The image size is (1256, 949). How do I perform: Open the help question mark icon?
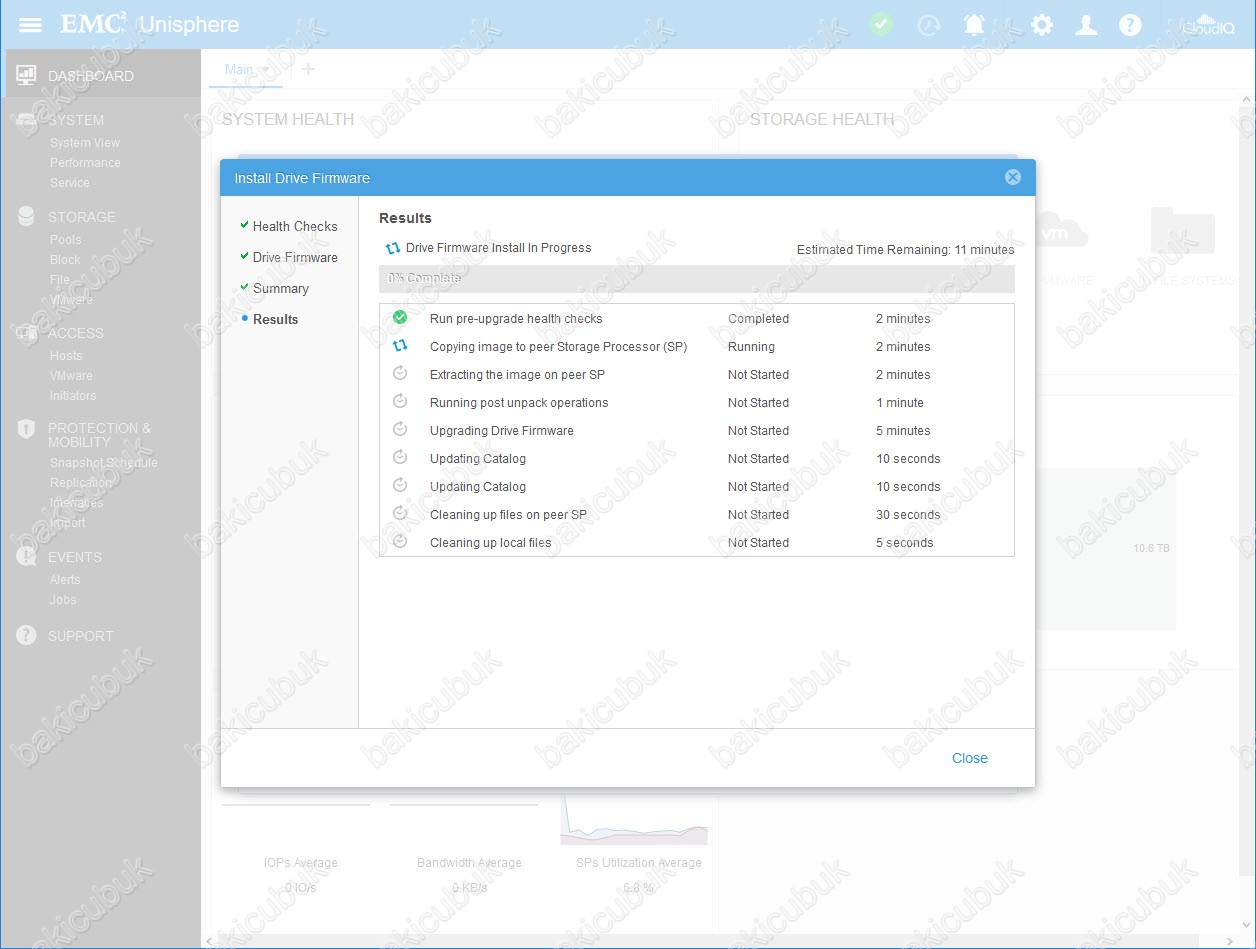tap(1130, 25)
